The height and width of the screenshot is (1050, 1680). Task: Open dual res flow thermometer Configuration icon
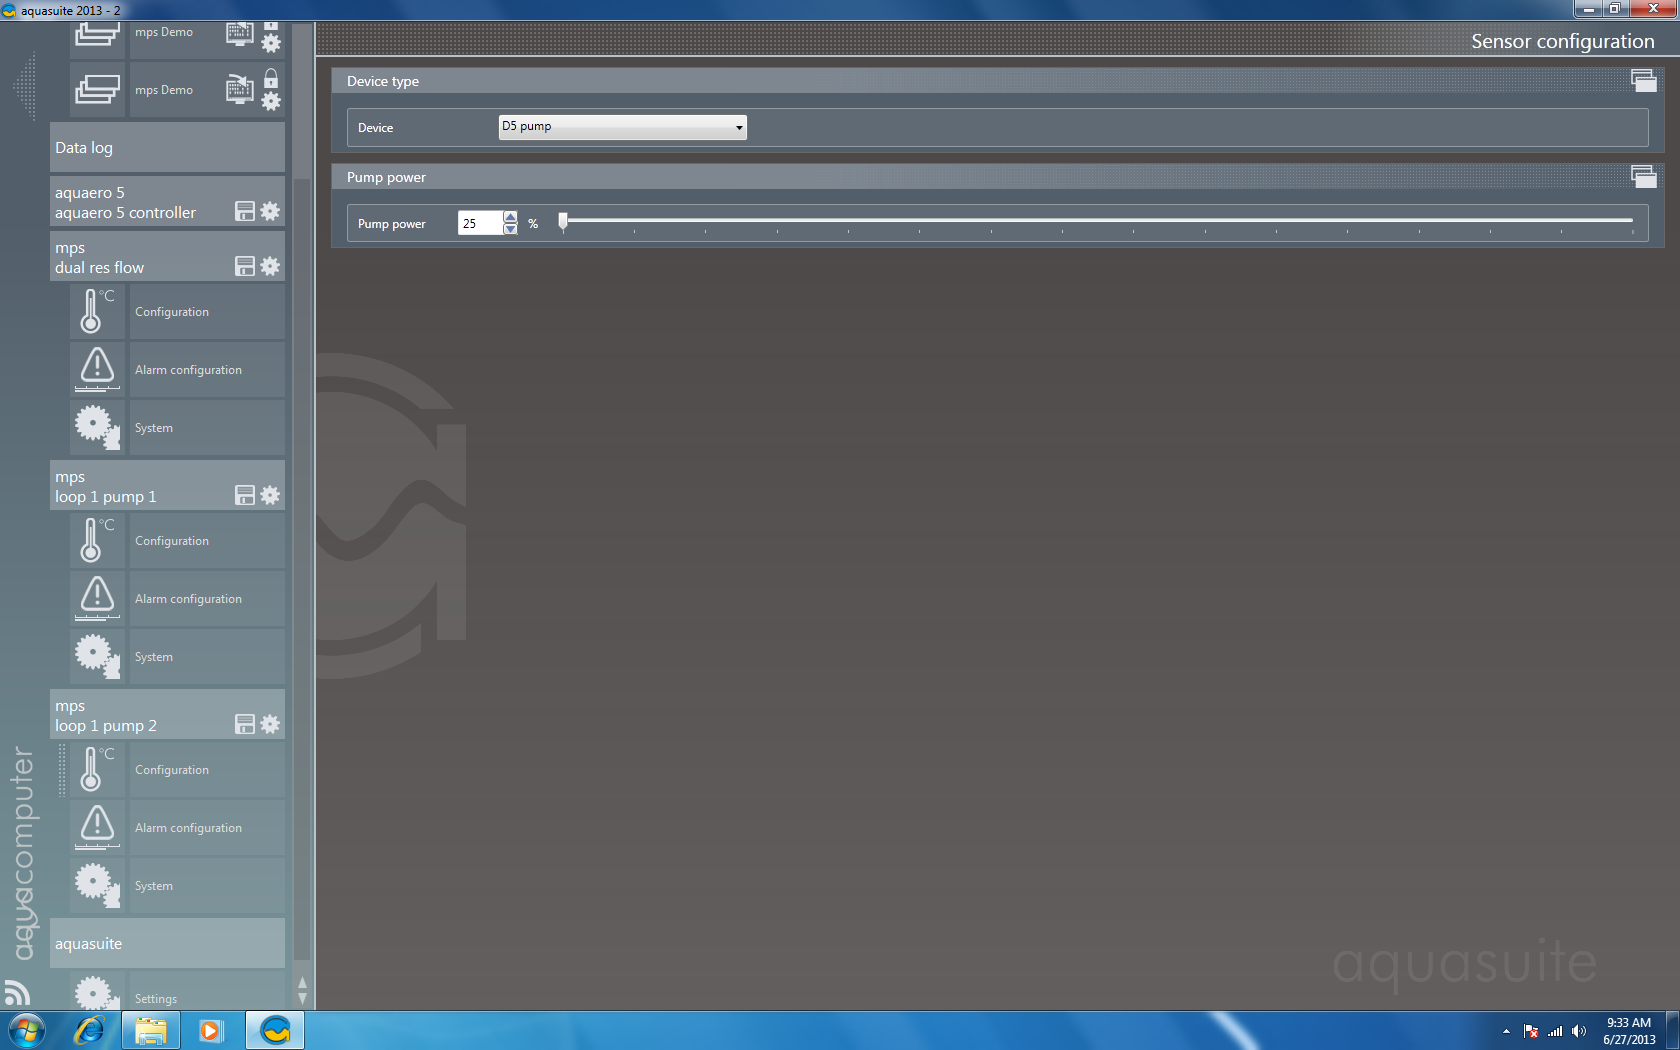coord(97,311)
